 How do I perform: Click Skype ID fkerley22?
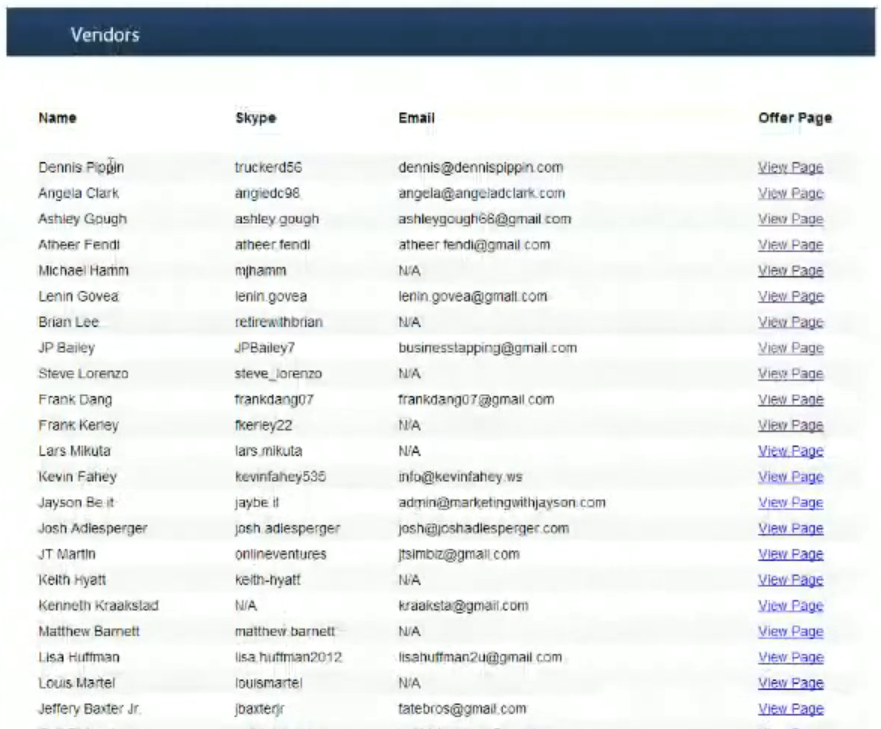[x=264, y=425]
